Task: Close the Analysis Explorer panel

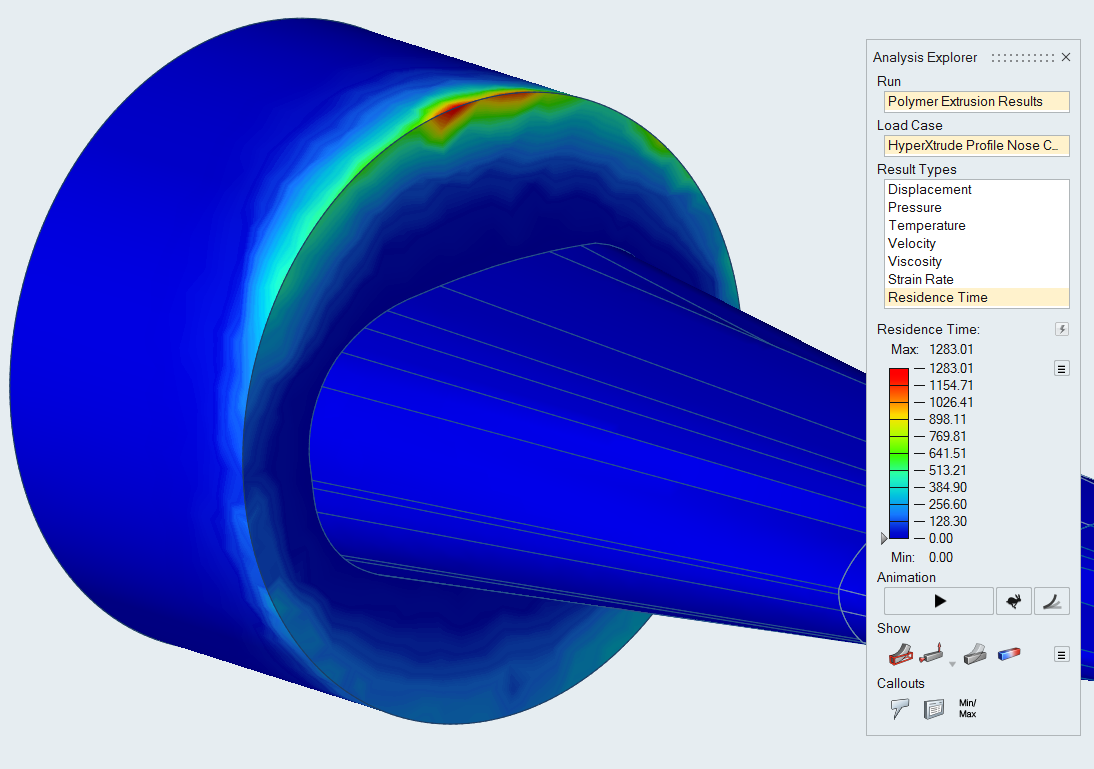Action: click(x=1066, y=58)
